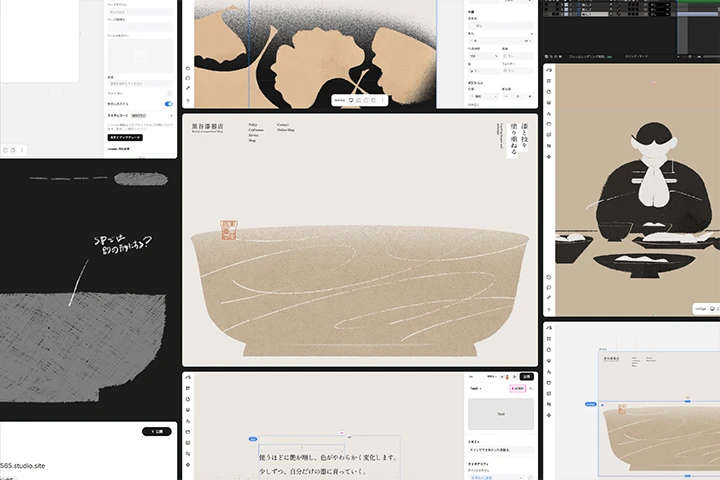Click the Studio logo icon in monk illustration editor
720x480 pixels.
[549, 70]
